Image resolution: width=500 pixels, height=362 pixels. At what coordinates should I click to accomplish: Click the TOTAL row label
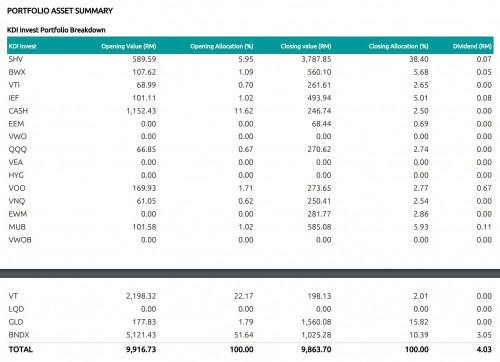(21, 349)
